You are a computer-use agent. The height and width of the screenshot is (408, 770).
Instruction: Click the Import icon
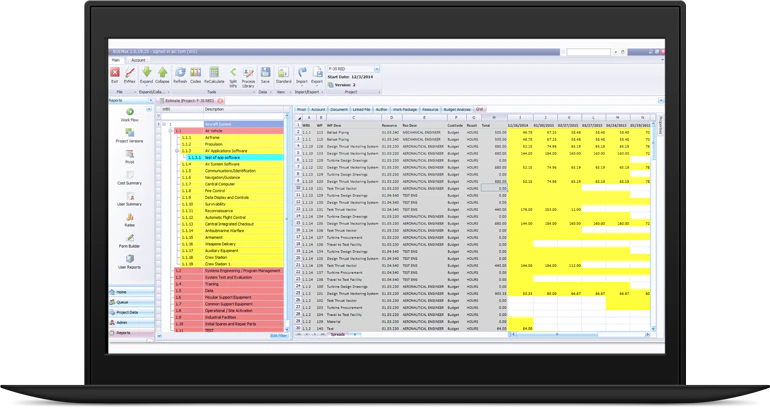(x=302, y=72)
